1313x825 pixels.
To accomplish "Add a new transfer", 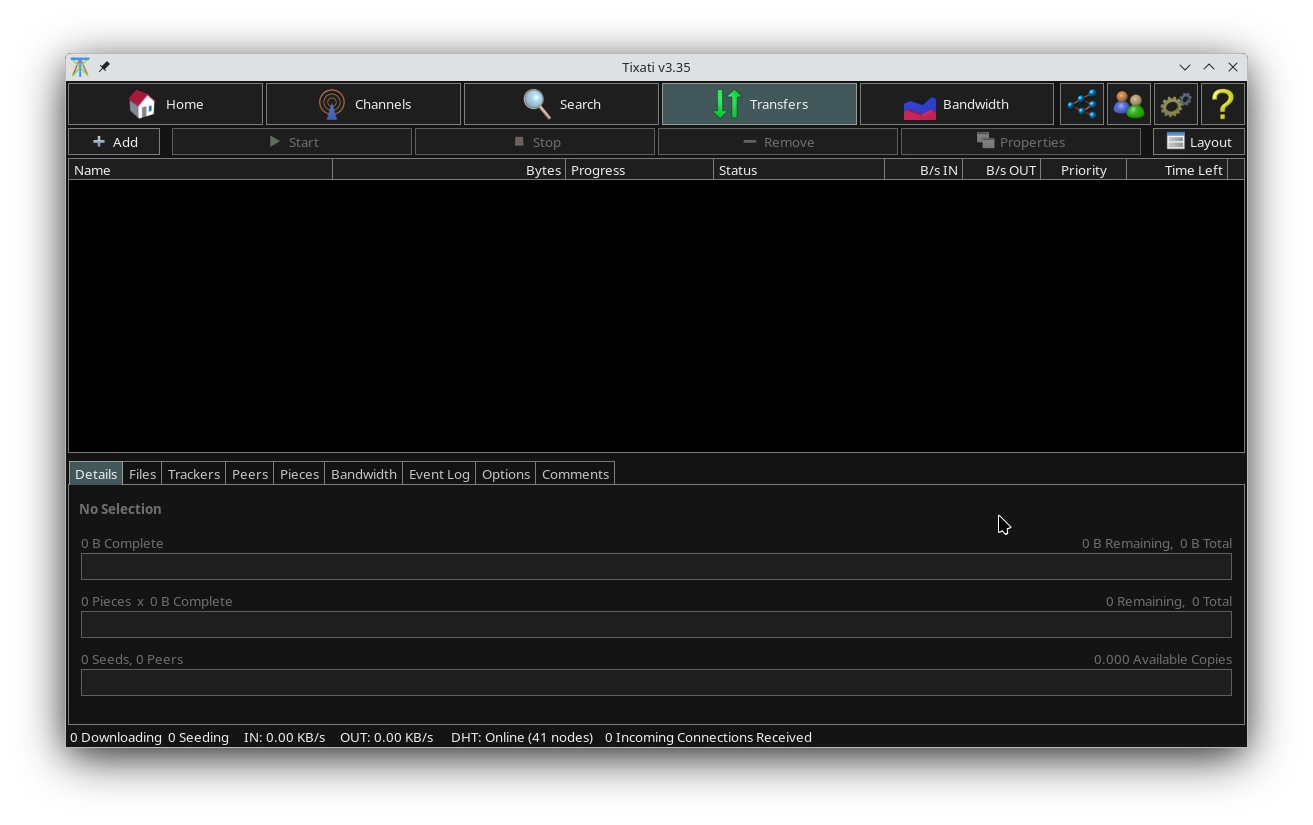I will point(114,142).
